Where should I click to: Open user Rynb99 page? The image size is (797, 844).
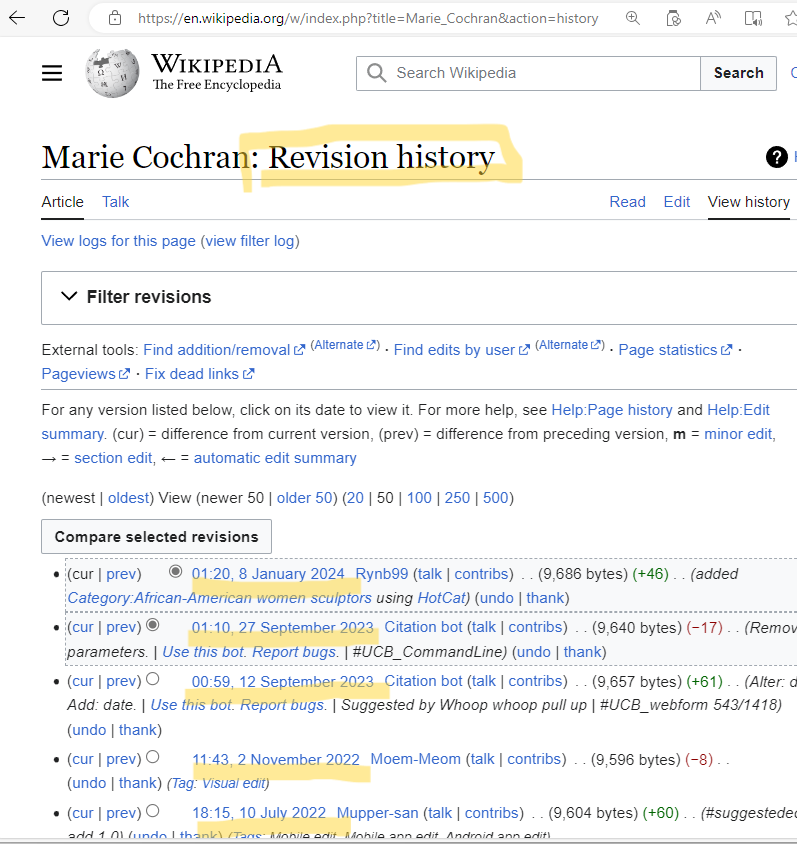coord(382,574)
